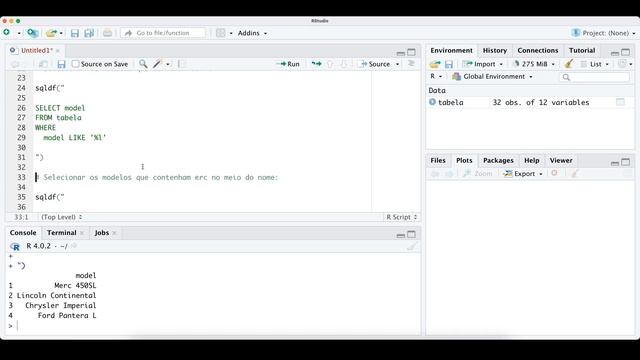Create a new file with the plus icon
Screen dimensions: 640x360
(7, 32)
